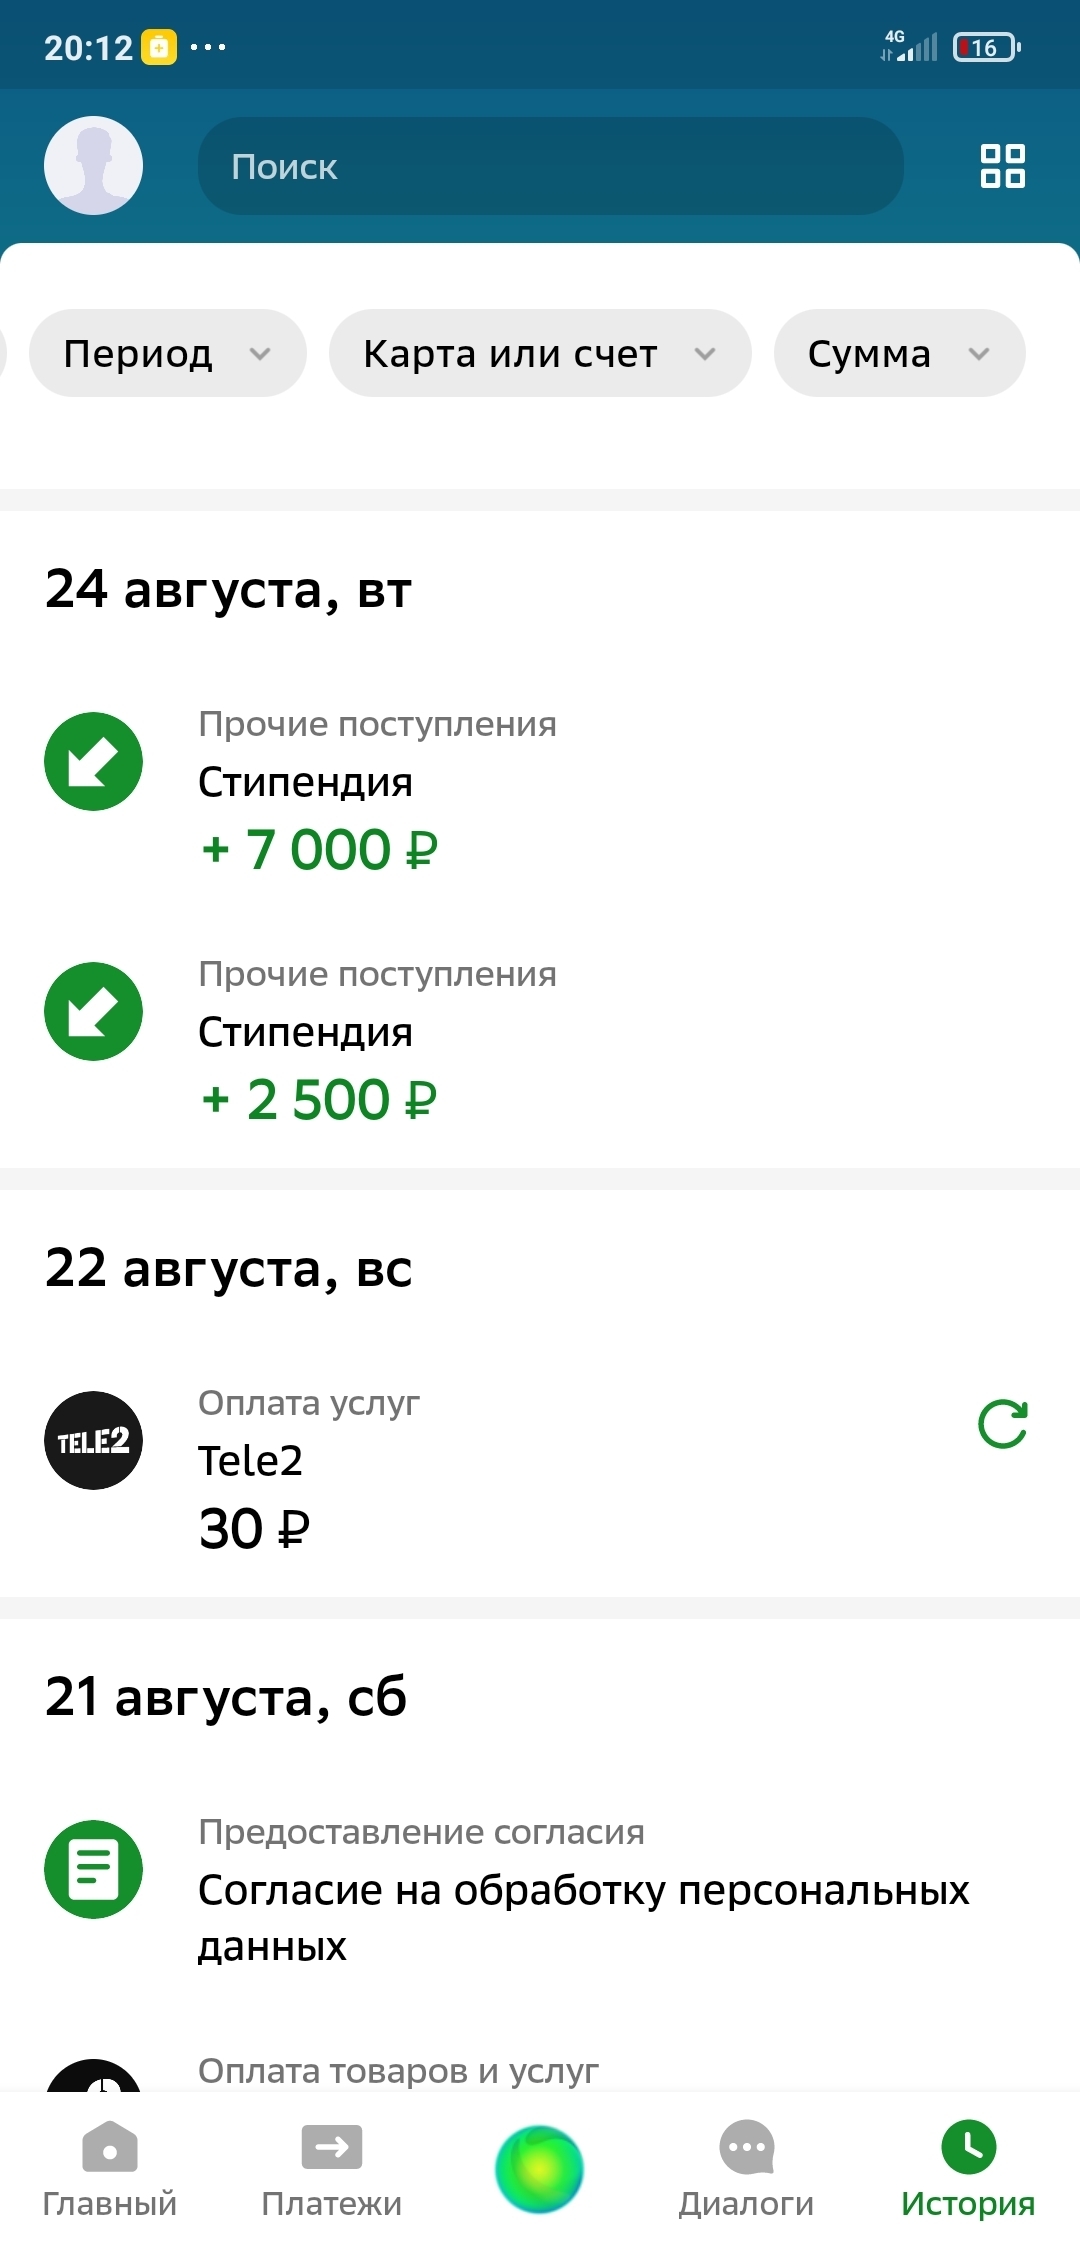This screenshot has width=1080, height=2246.
Task: Select the История tab
Action: coord(967,2170)
